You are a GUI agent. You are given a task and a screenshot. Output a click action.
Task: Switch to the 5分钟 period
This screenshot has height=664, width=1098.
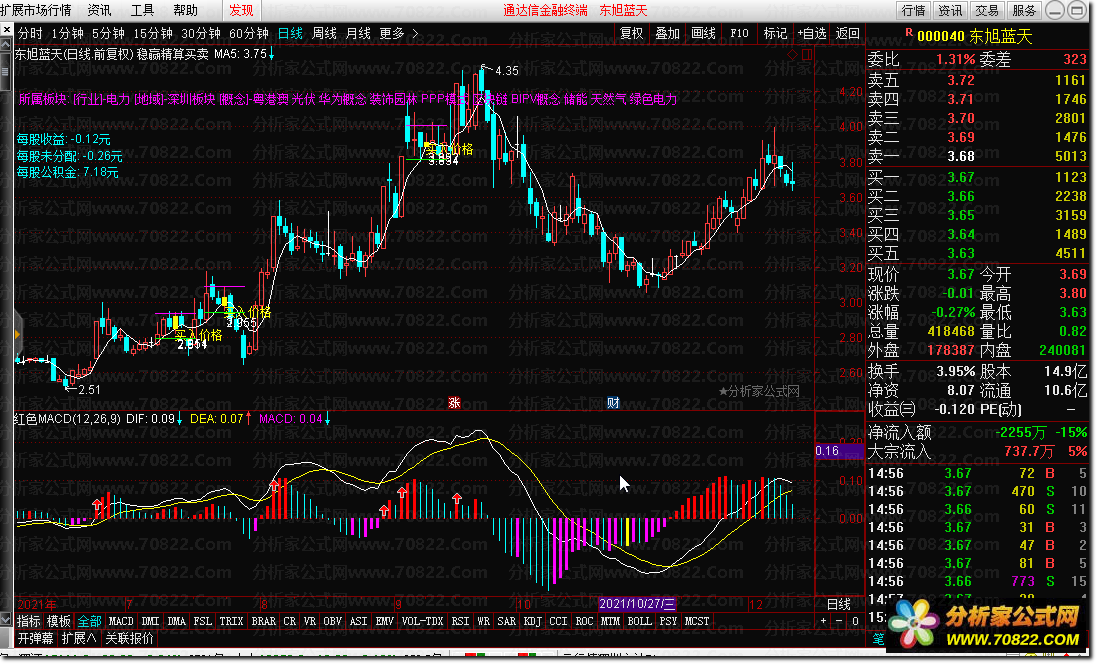pos(109,33)
